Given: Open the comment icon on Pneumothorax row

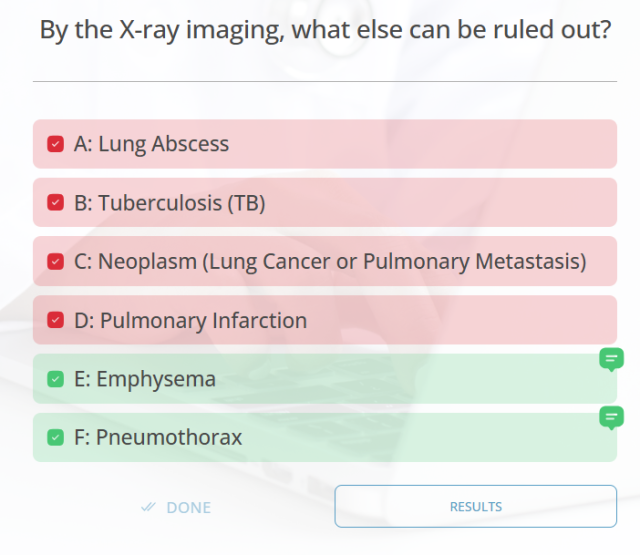Looking at the screenshot, I should pos(611,417).
